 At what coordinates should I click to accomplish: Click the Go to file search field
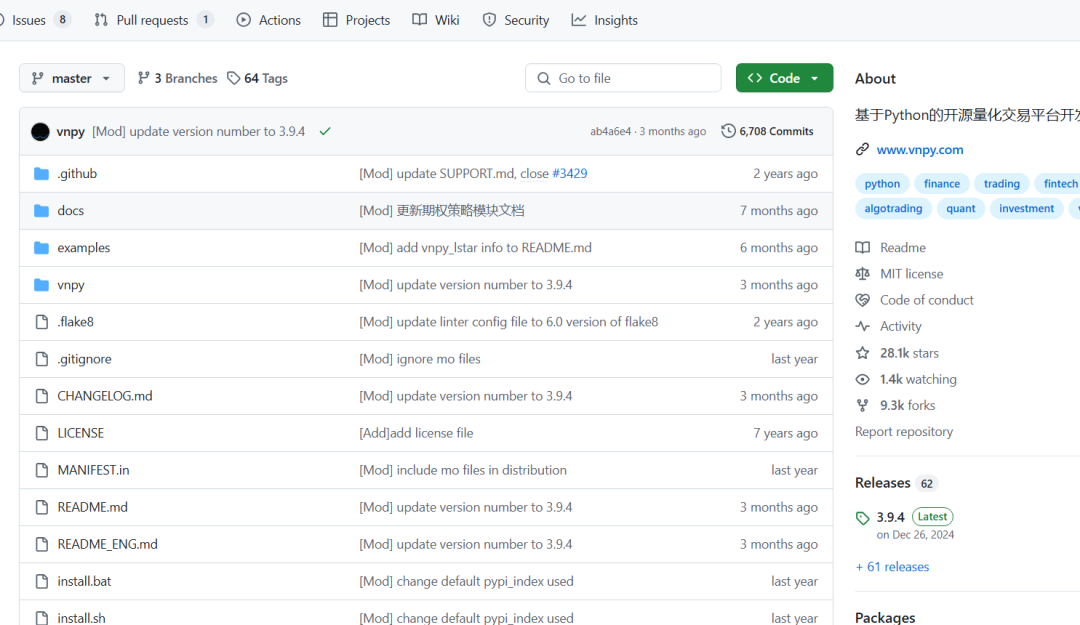click(623, 78)
